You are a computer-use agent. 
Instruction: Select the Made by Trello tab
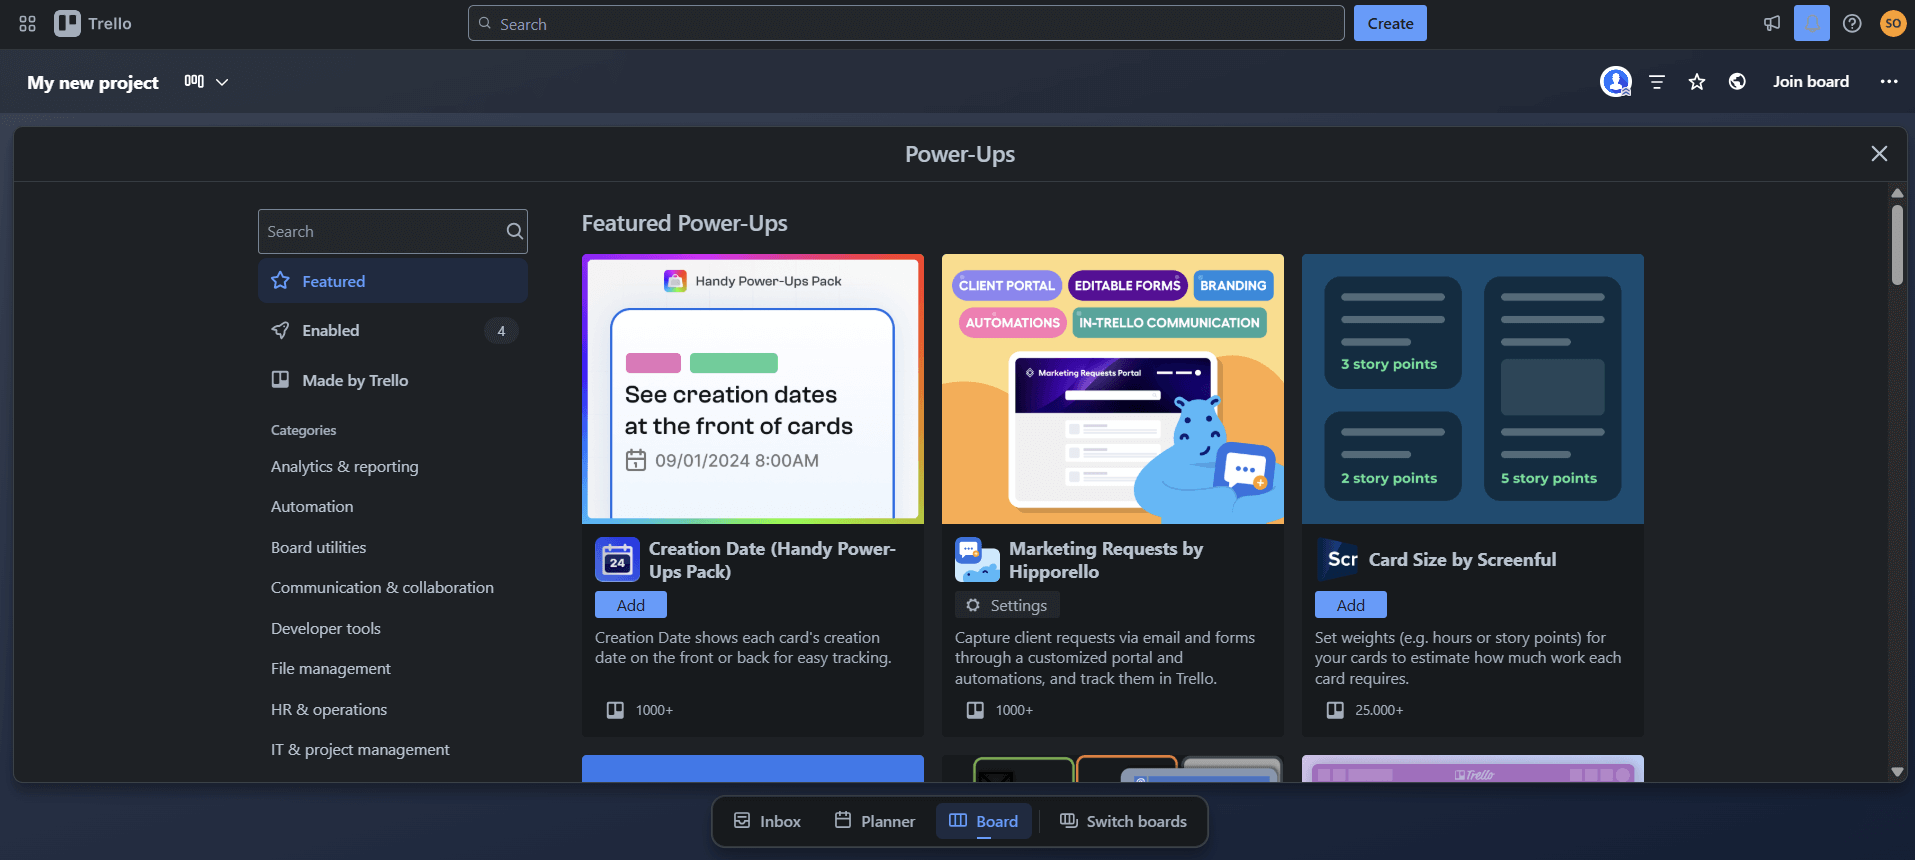(392, 380)
